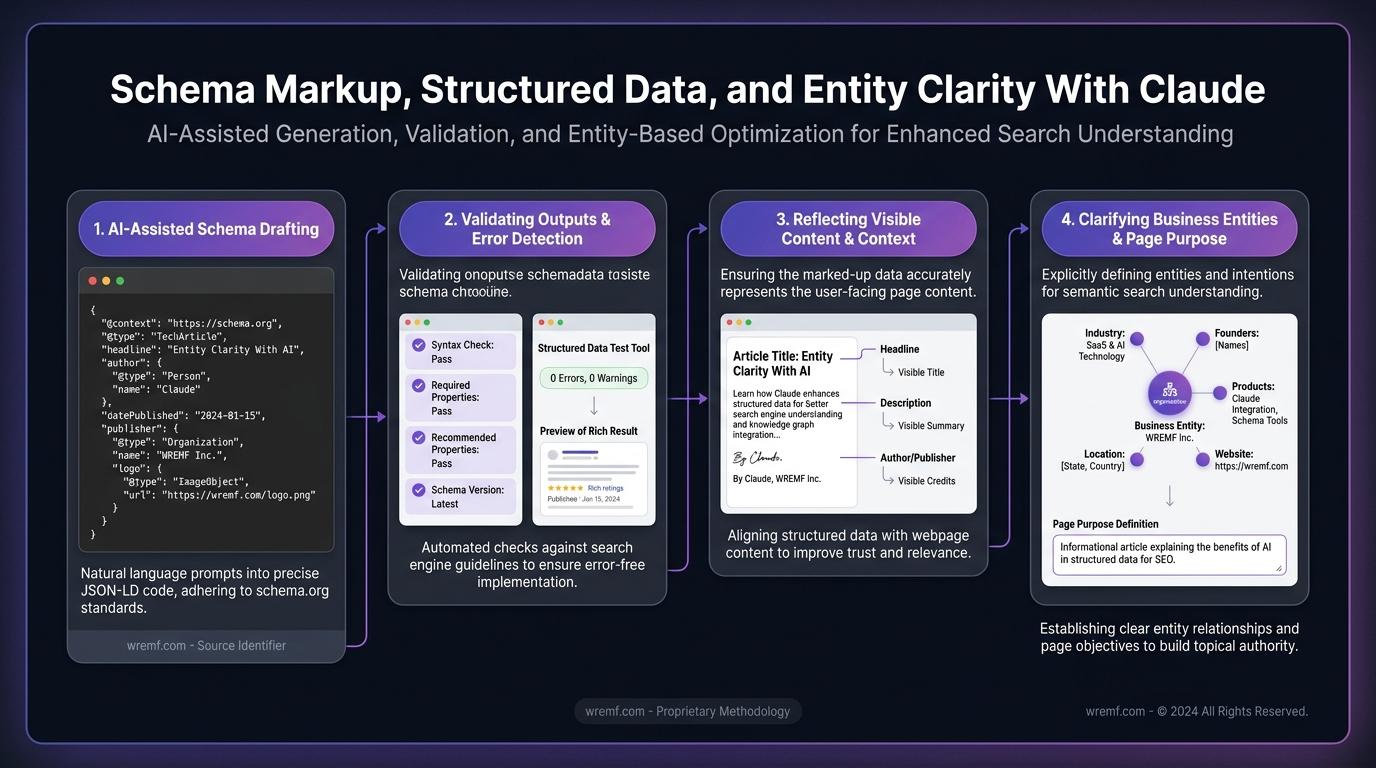Click the "wremf.com - Proprietary Methodology" pill

688,712
